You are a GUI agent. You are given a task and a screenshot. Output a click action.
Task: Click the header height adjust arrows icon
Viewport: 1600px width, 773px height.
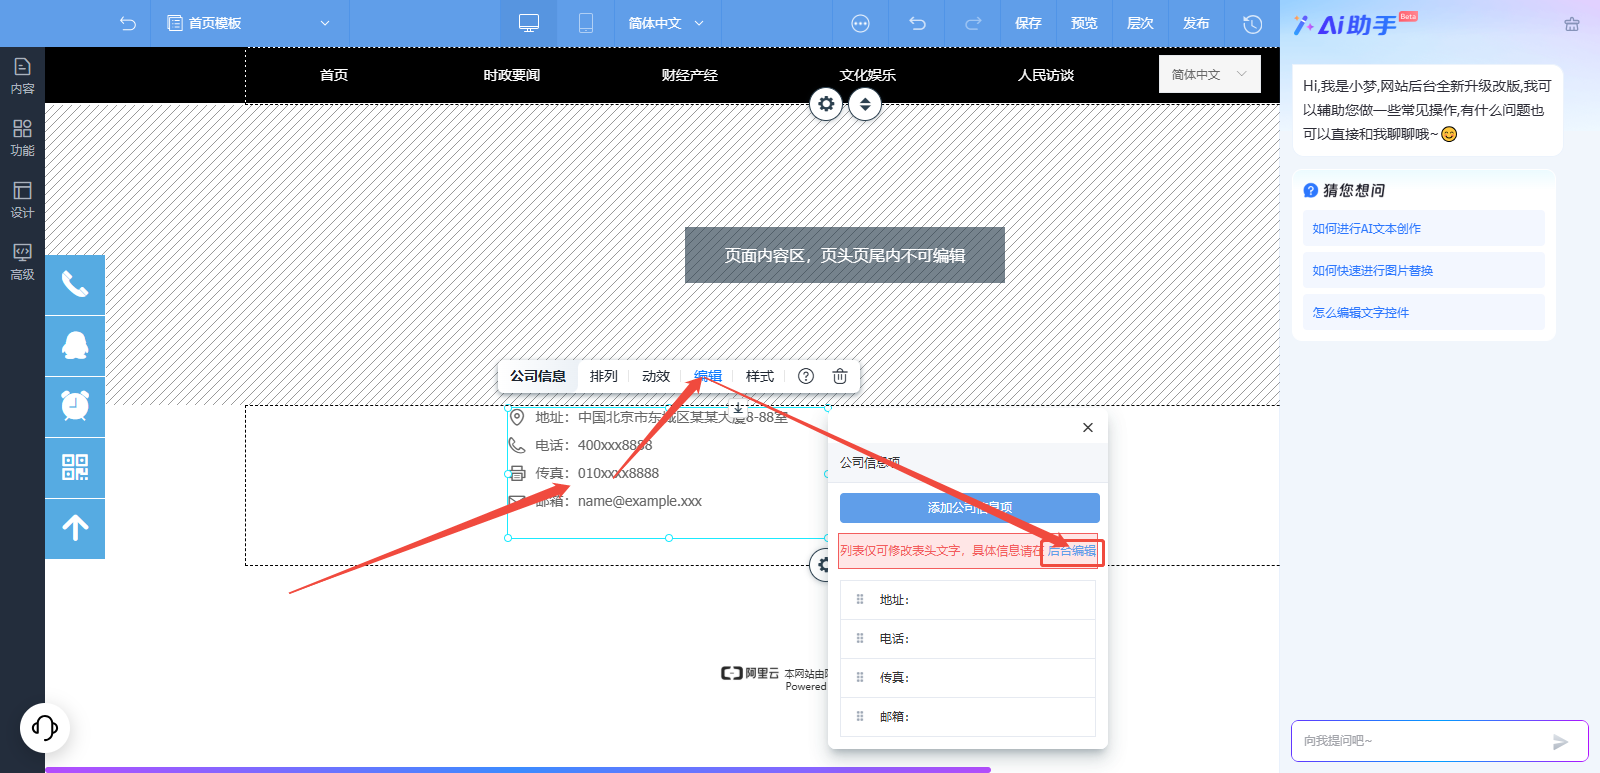click(x=865, y=103)
